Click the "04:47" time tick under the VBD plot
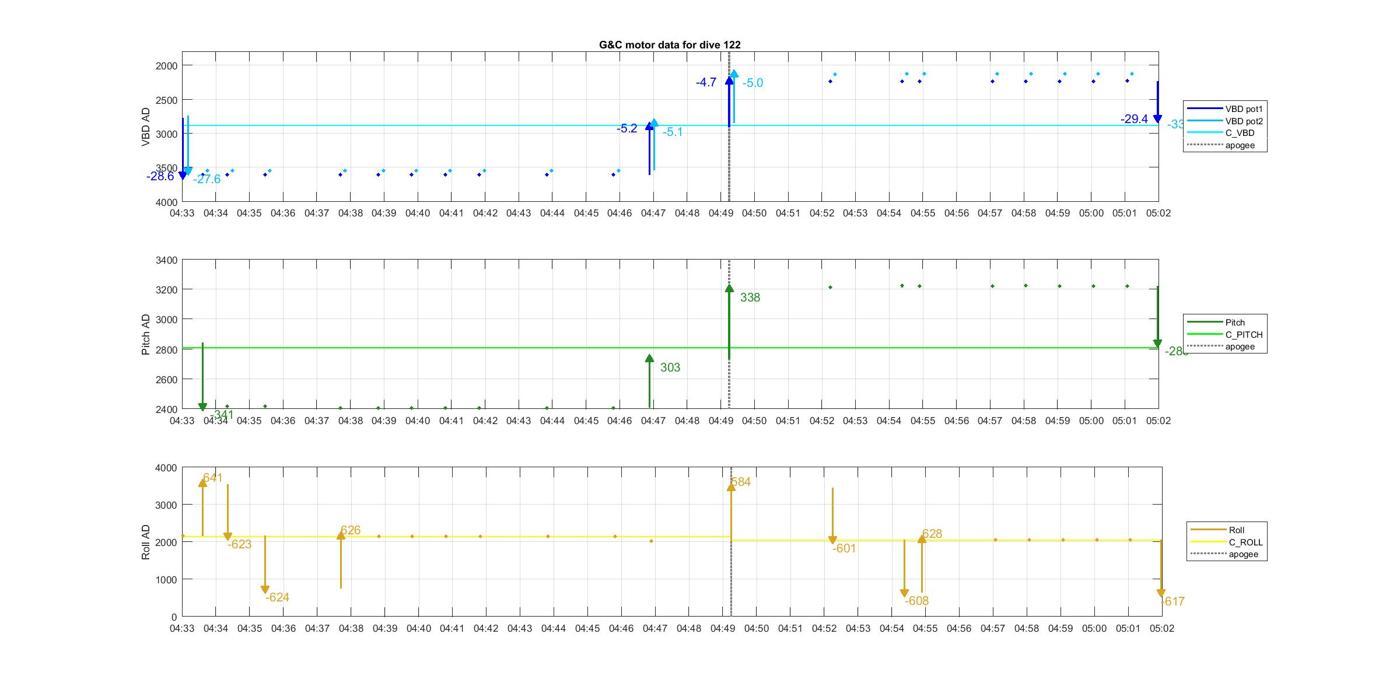The width and height of the screenshot is (1400, 693). click(x=654, y=213)
